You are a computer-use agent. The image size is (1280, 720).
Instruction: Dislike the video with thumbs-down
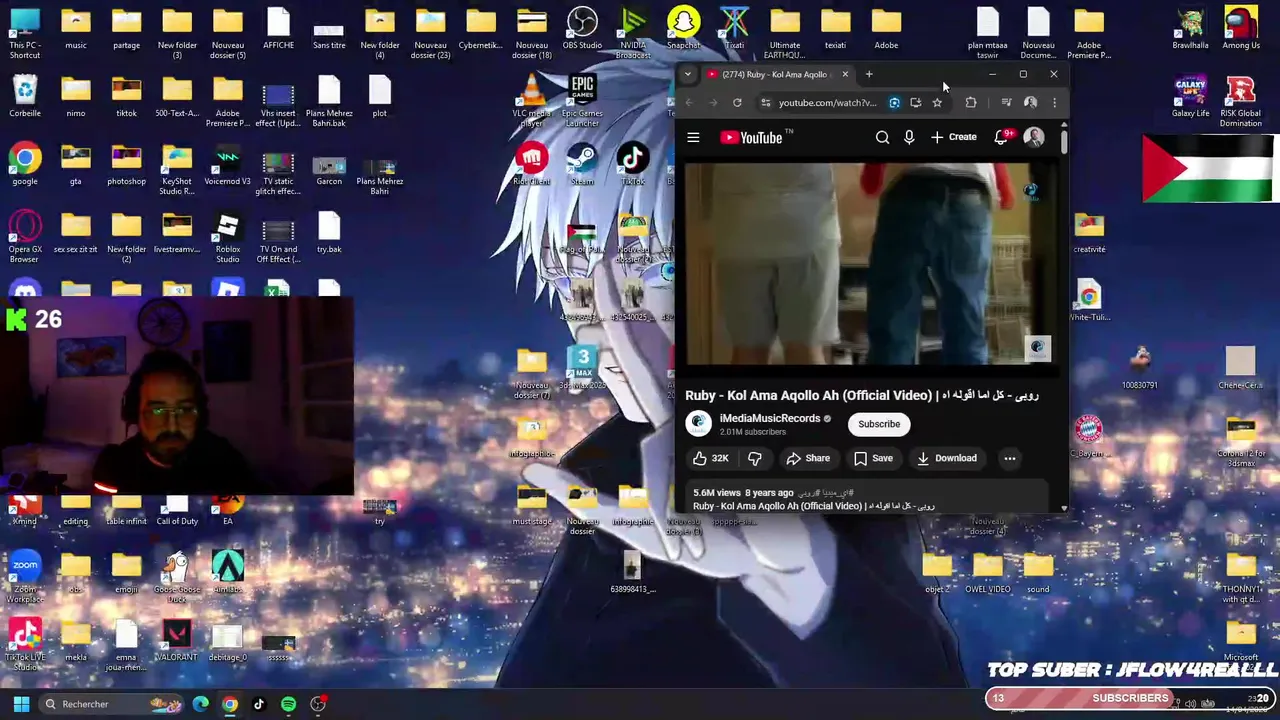(x=755, y=458)
